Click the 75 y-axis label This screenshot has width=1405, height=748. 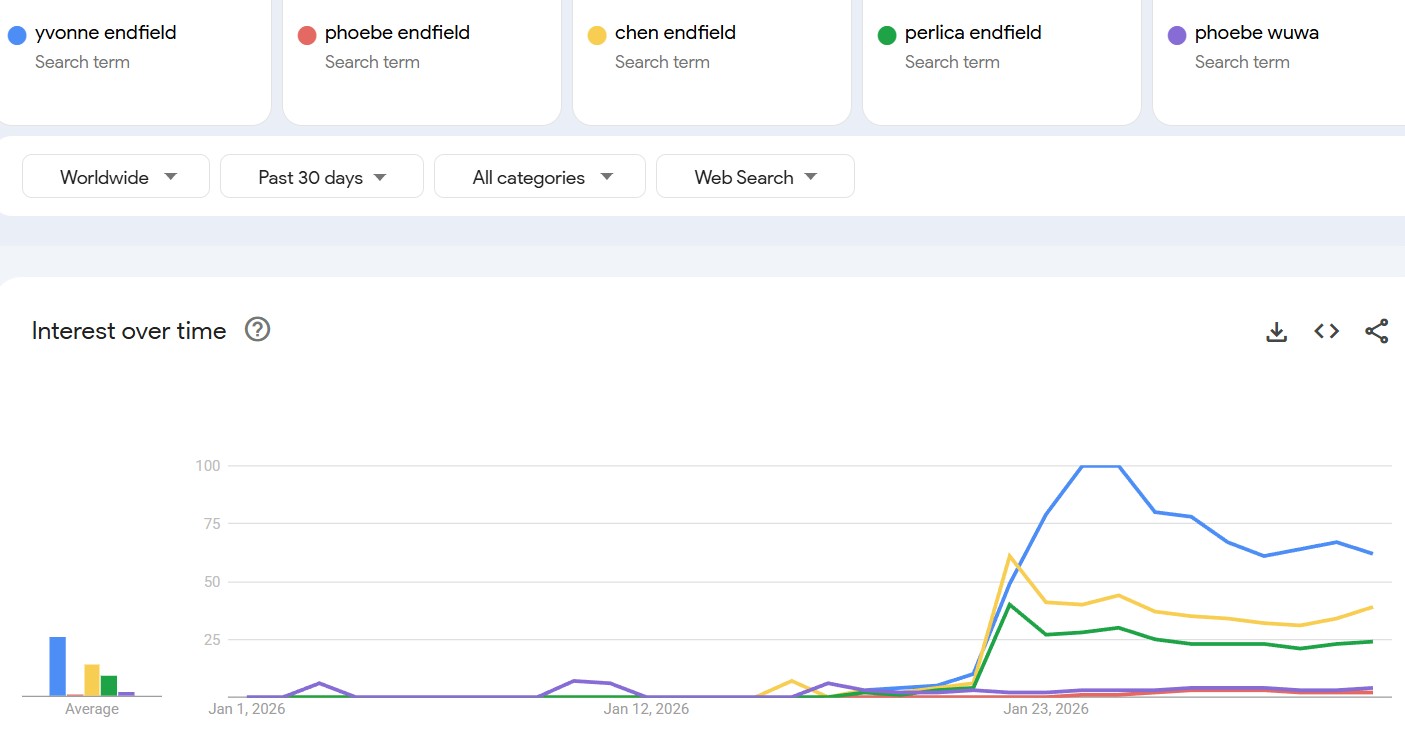click(x=212, y=523)
